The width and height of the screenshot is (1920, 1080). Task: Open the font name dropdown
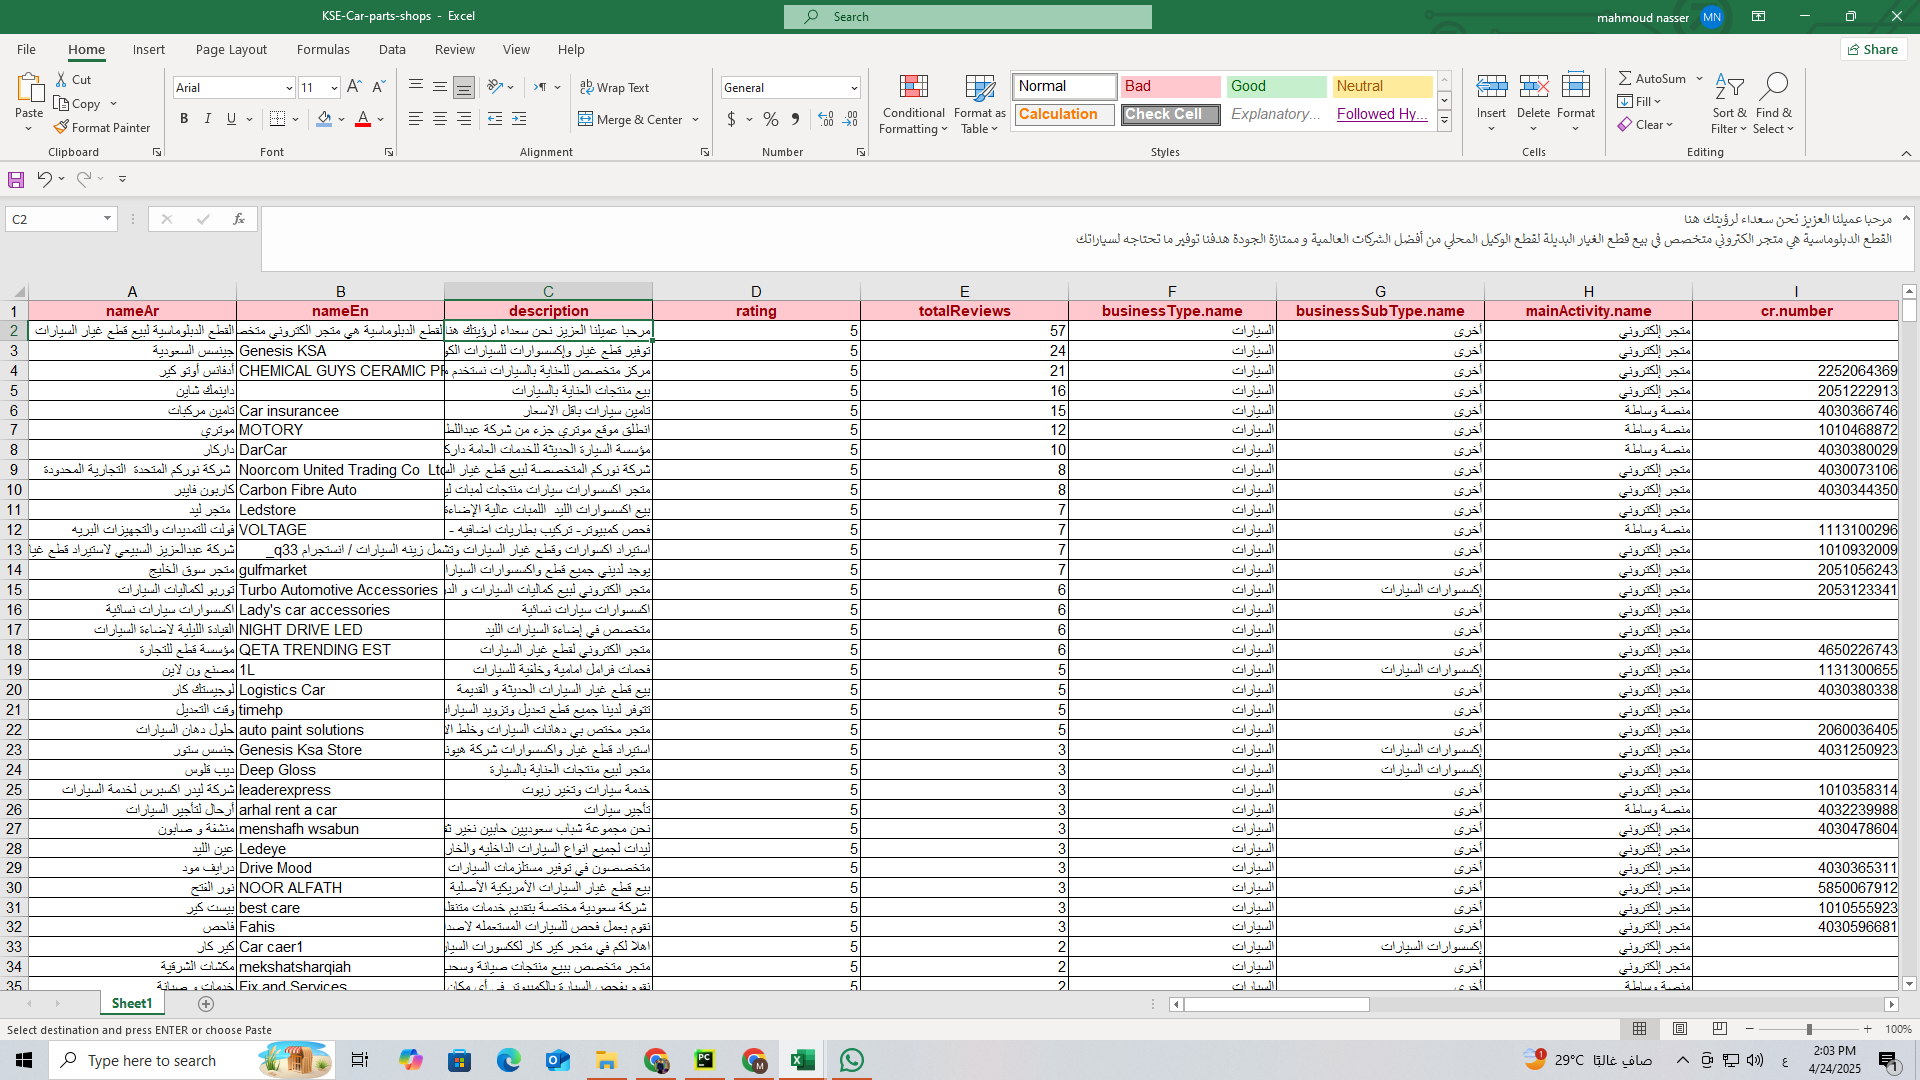(289, 88)
